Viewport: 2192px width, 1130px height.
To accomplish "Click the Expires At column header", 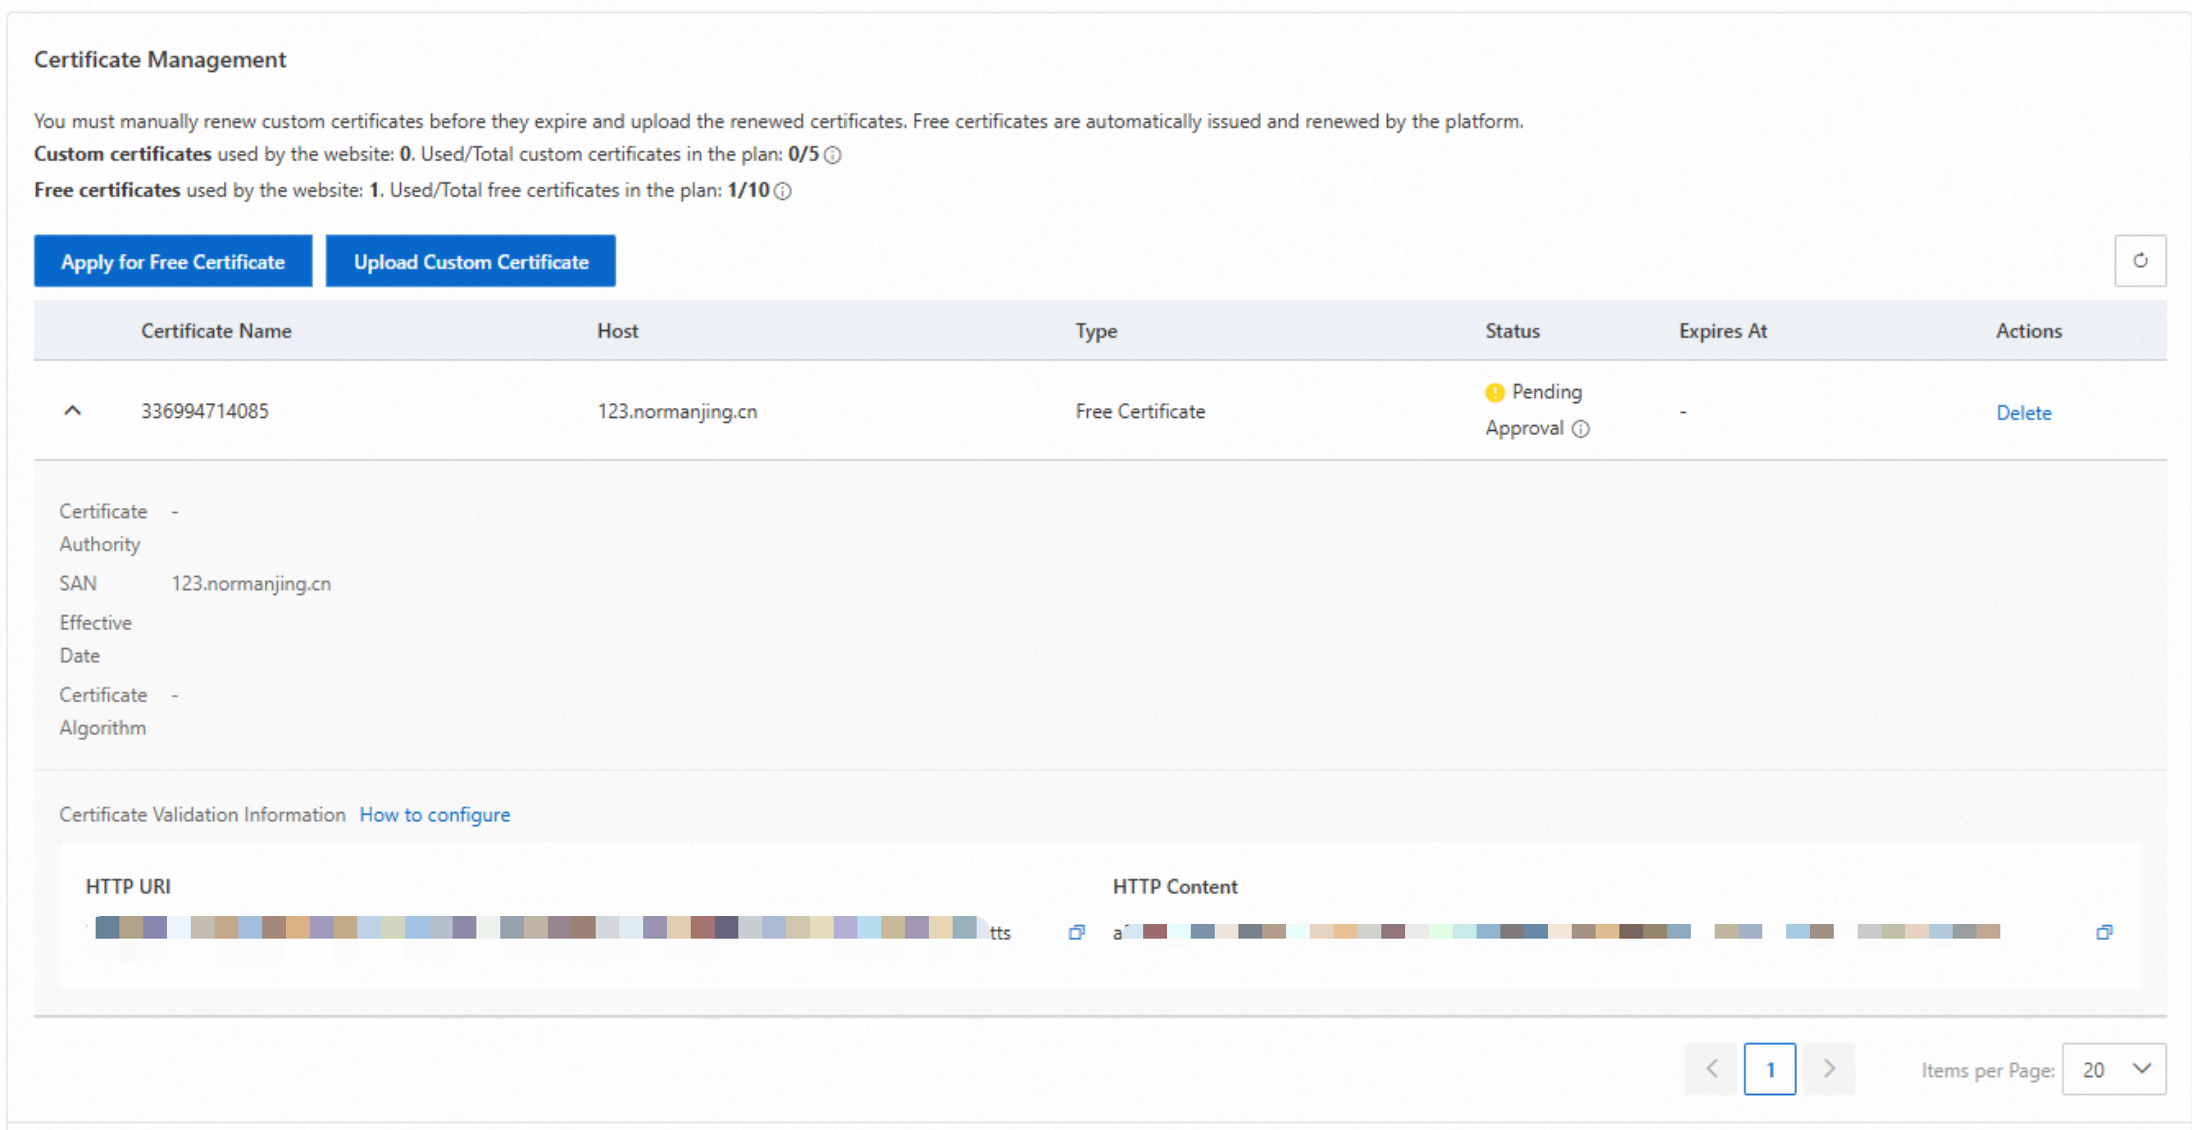I will 1722,331.
